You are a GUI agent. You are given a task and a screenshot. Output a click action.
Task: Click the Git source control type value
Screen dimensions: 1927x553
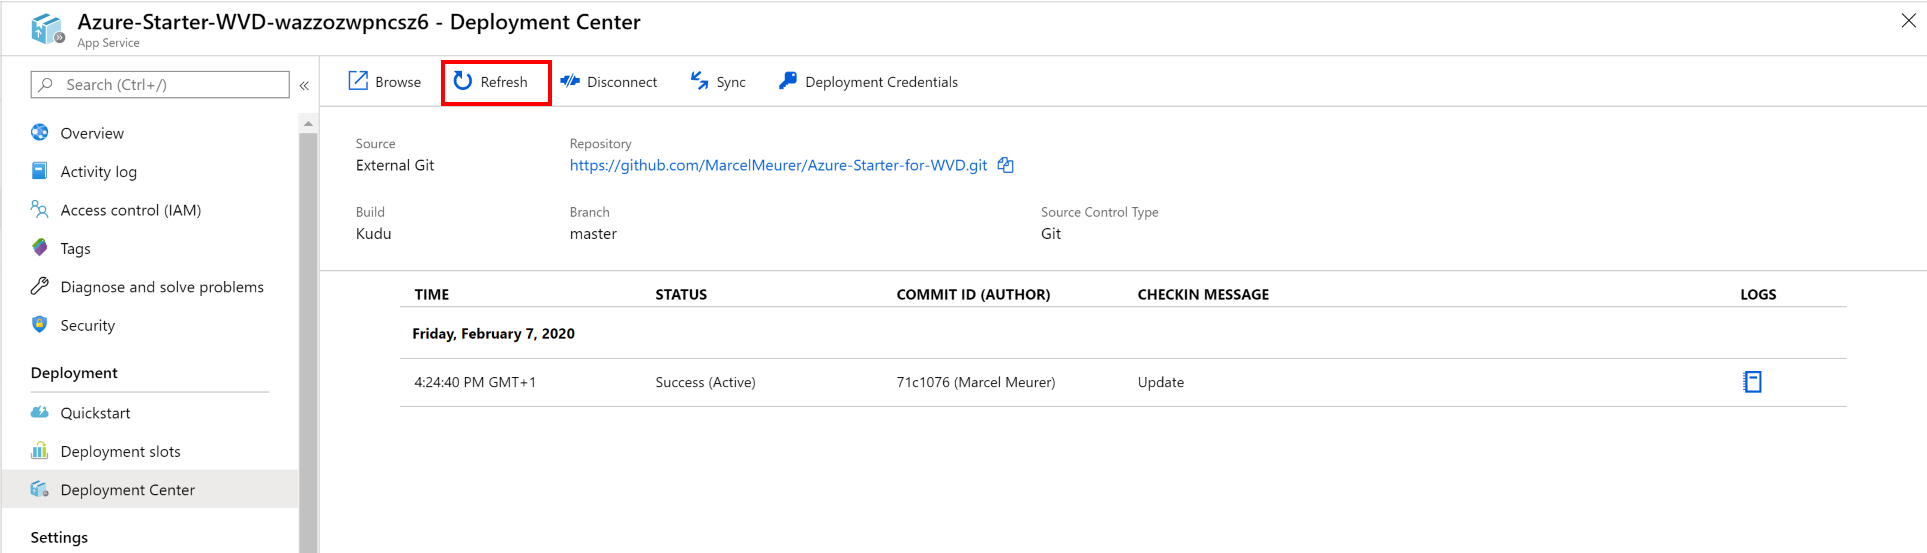(1051, 234)
